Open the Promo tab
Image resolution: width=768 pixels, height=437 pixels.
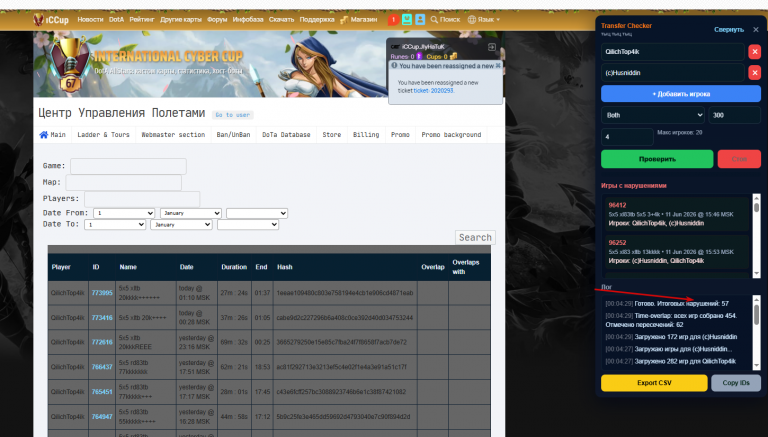pyautogui.click(x=400, y=135)
